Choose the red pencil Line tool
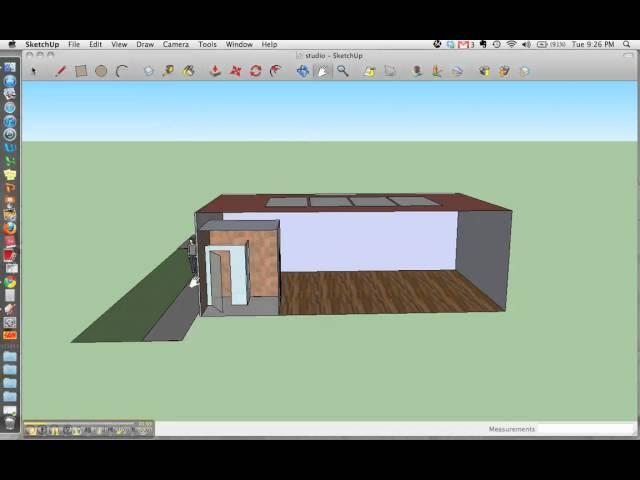Image resolution: width=640 pixels, height=480 pixels. (60, 71)
